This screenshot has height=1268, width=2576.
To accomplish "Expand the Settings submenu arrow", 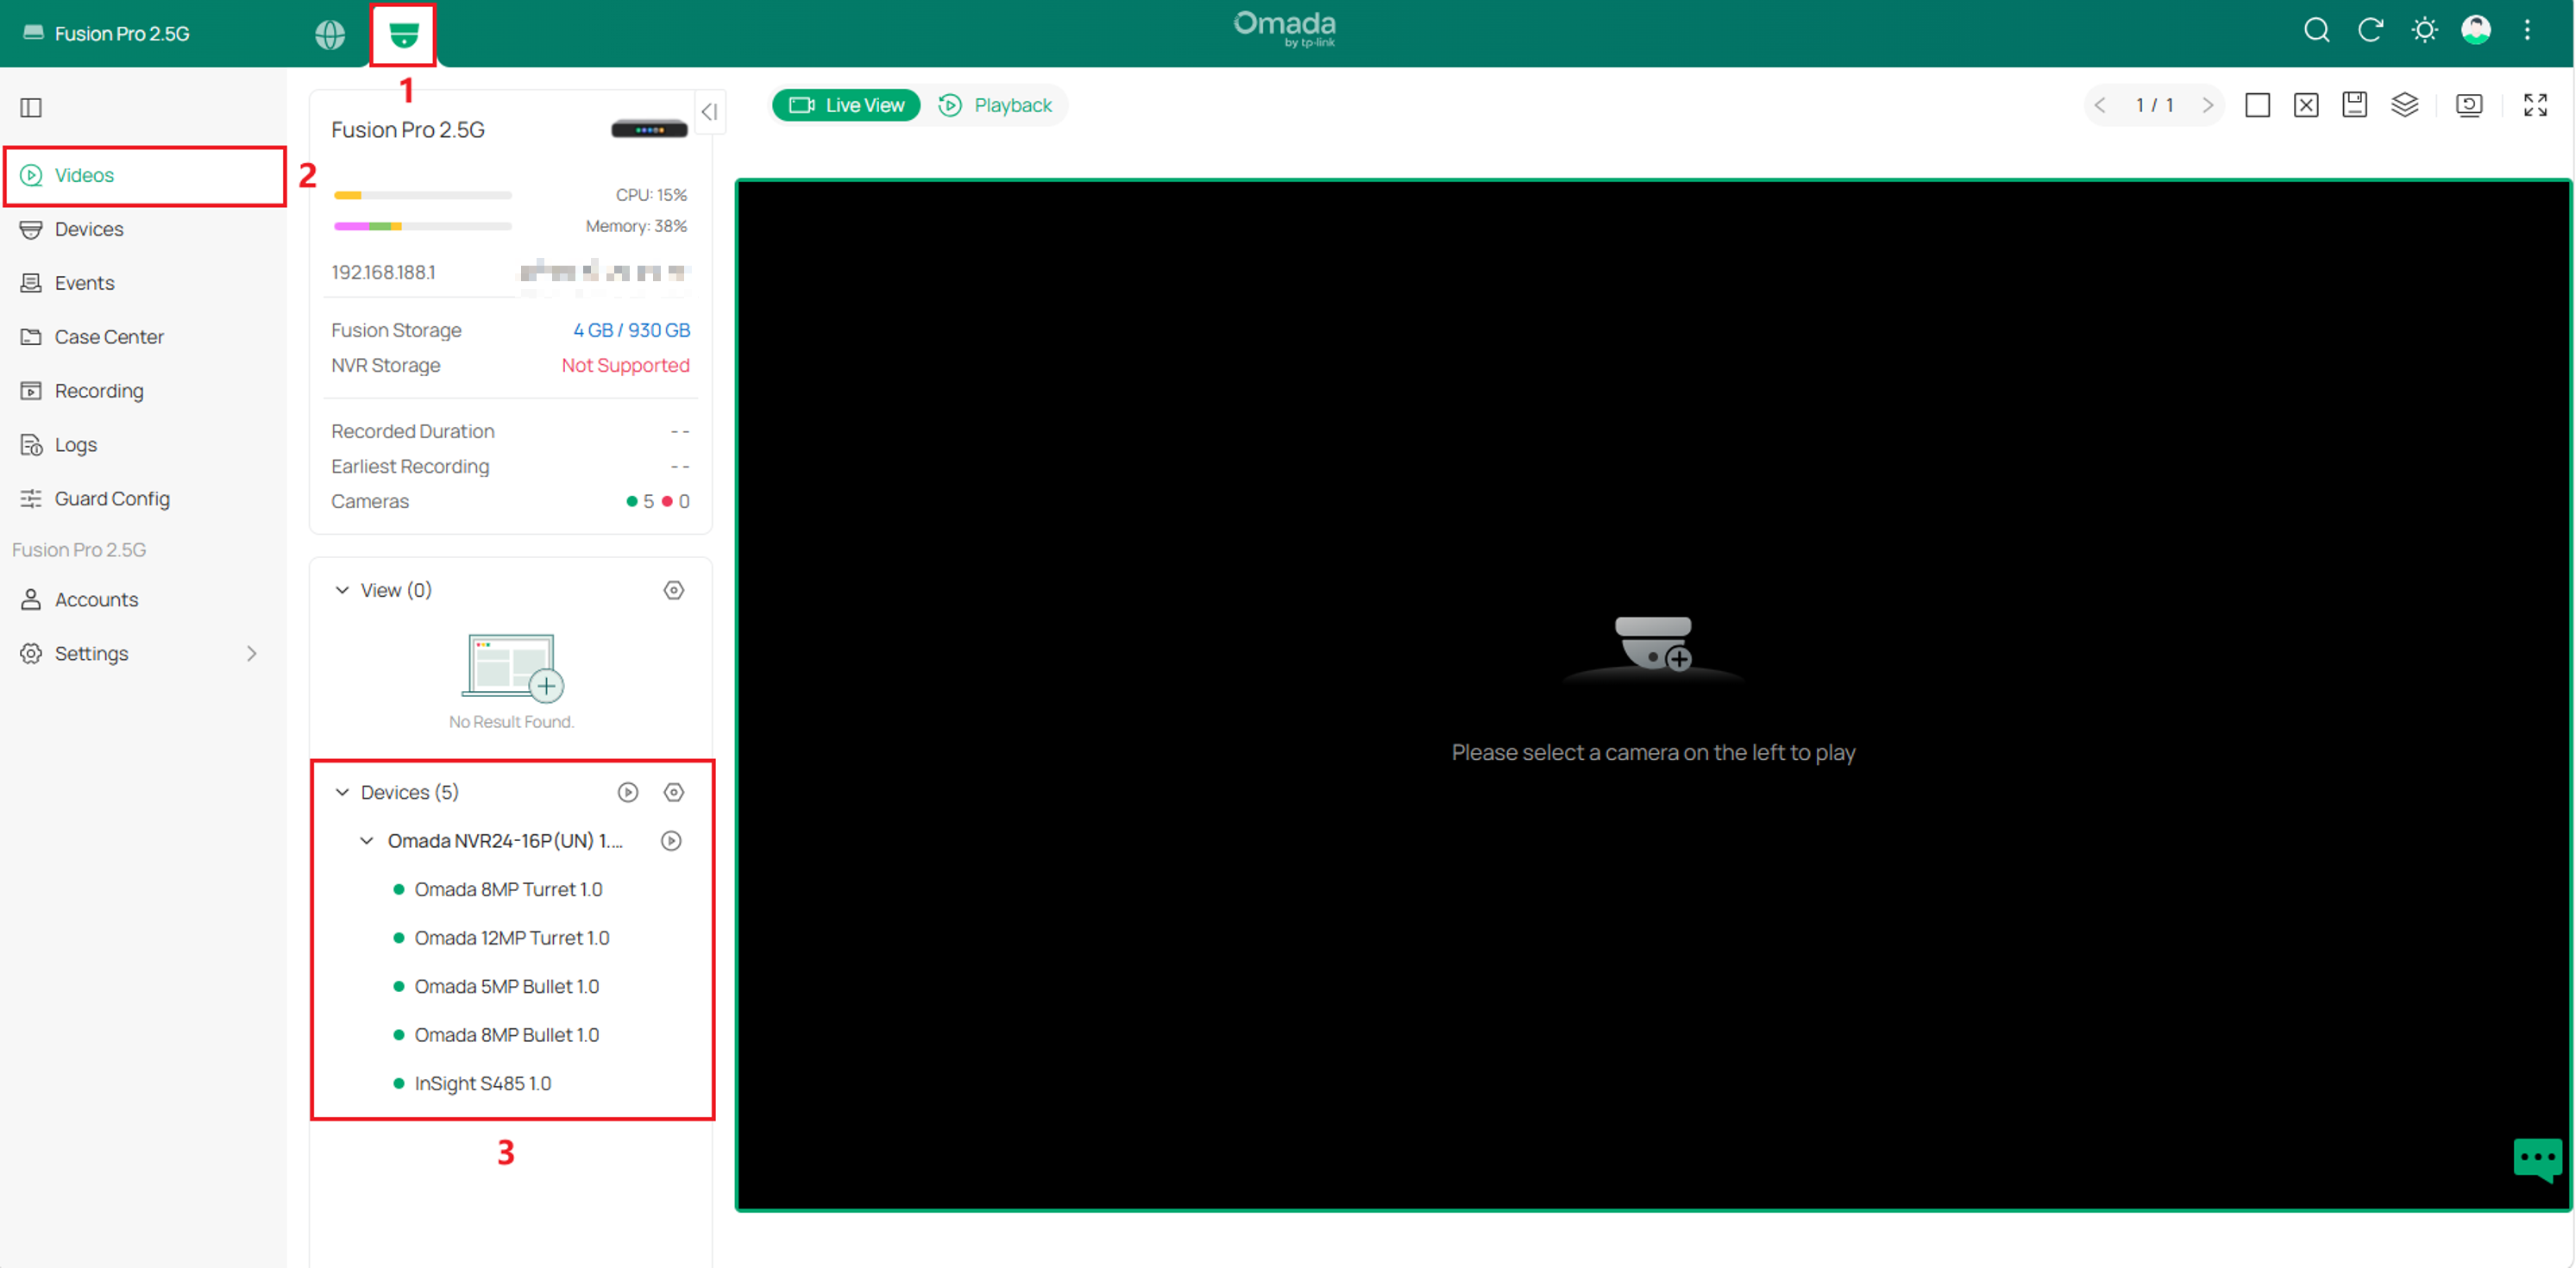I will [251, 653].
